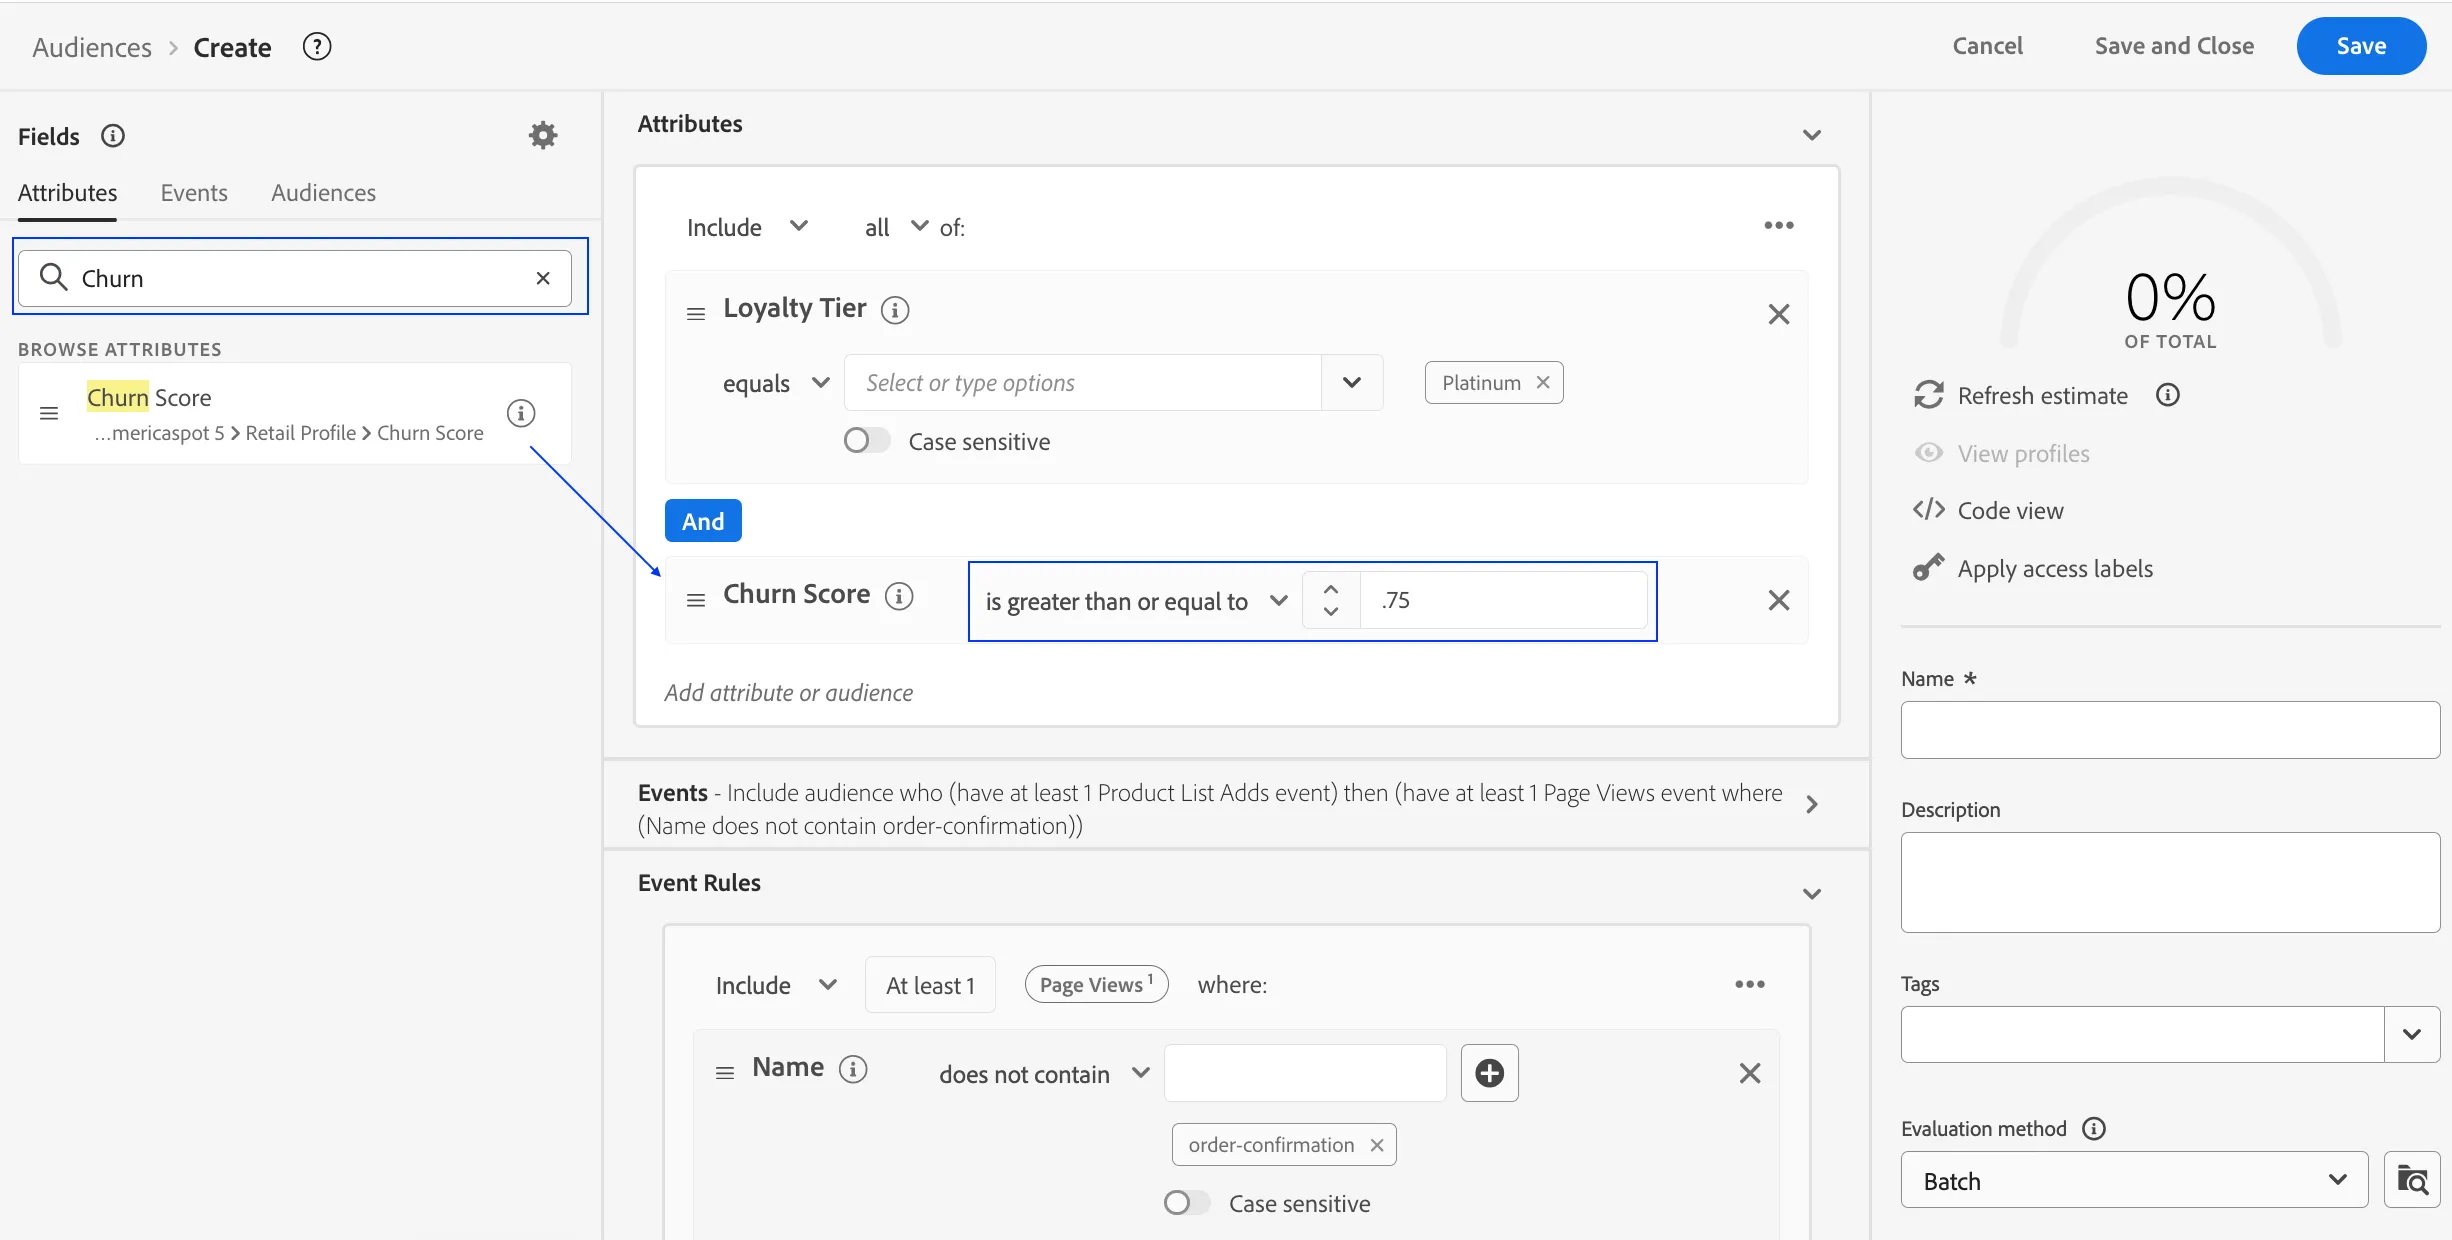Click the Save button
Screen dimensions: 2452x1240
pyautogui.click(x=2361, y=46)
